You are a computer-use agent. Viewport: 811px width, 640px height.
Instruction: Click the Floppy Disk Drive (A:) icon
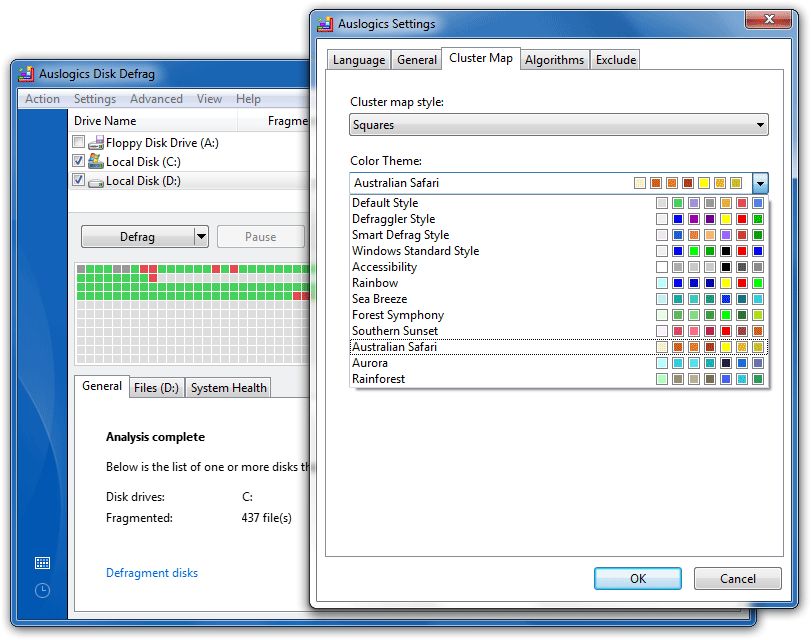point(96,143)
